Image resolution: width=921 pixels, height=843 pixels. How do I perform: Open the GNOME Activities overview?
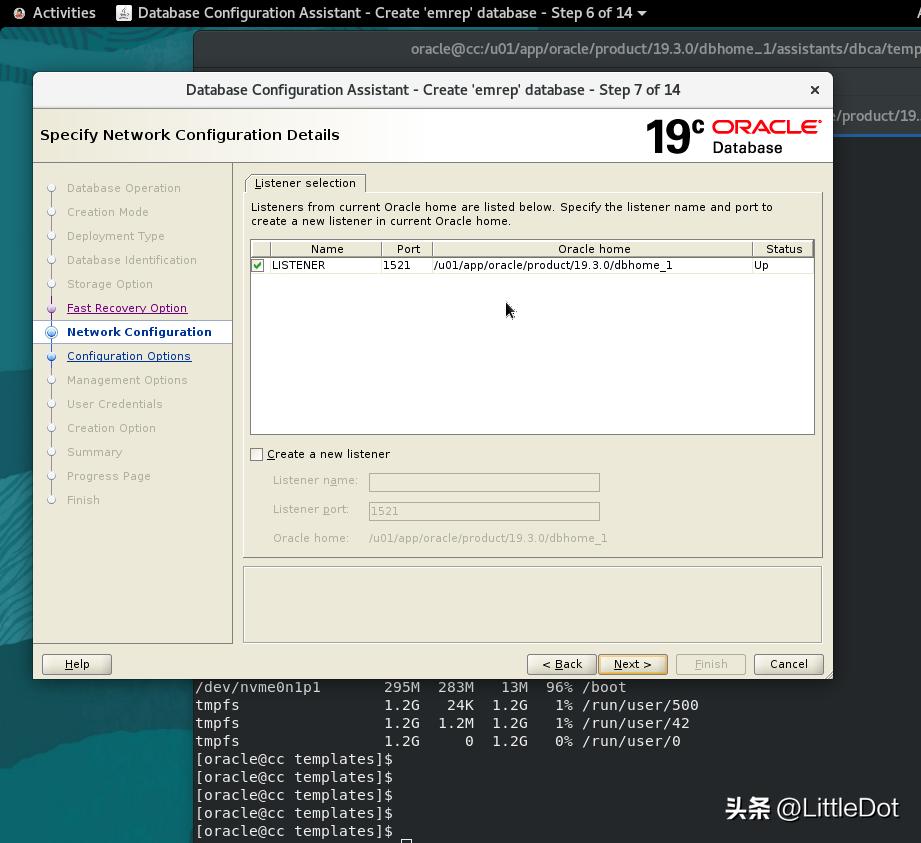(x=64, y=13)
